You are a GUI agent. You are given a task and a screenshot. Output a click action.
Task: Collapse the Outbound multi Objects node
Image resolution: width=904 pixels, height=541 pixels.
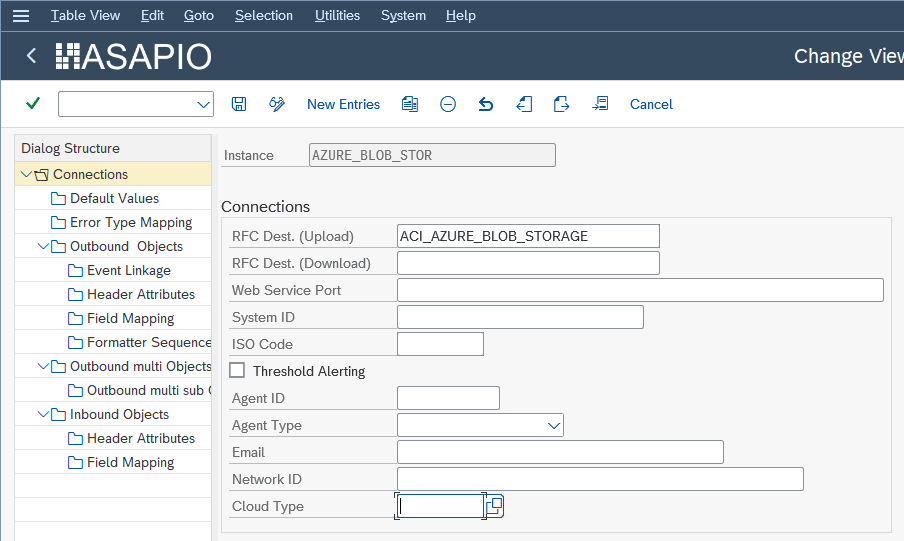[43, 366]
